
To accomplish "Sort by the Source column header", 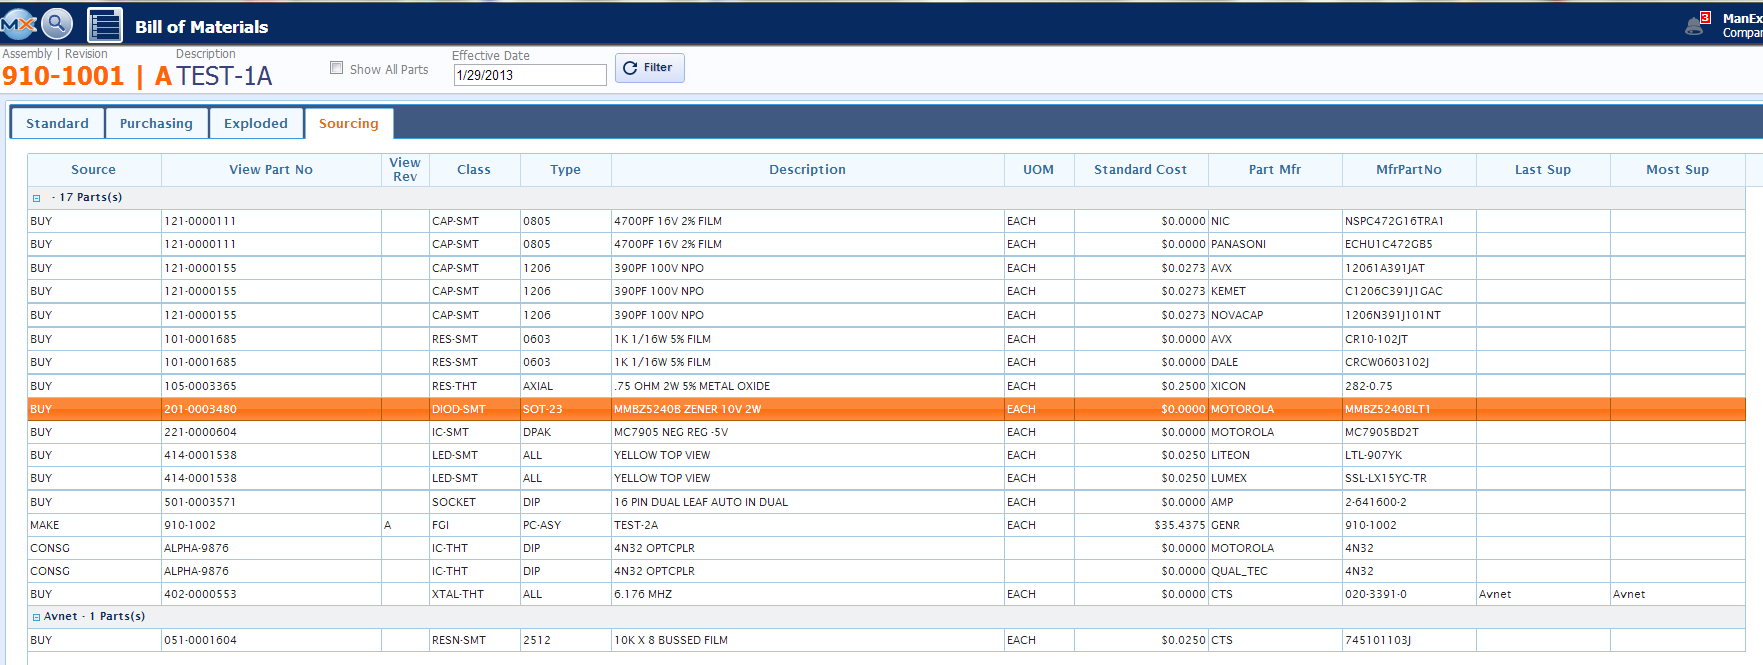I will (x=94, y=170).
